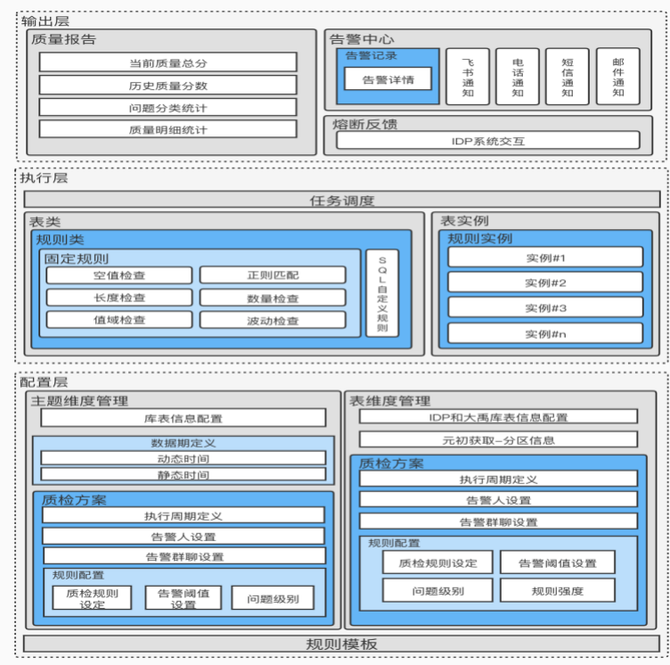The height and width of the screenshot is (665, 670).
Task: Select the 实例#n box
Action: [545, 333]
